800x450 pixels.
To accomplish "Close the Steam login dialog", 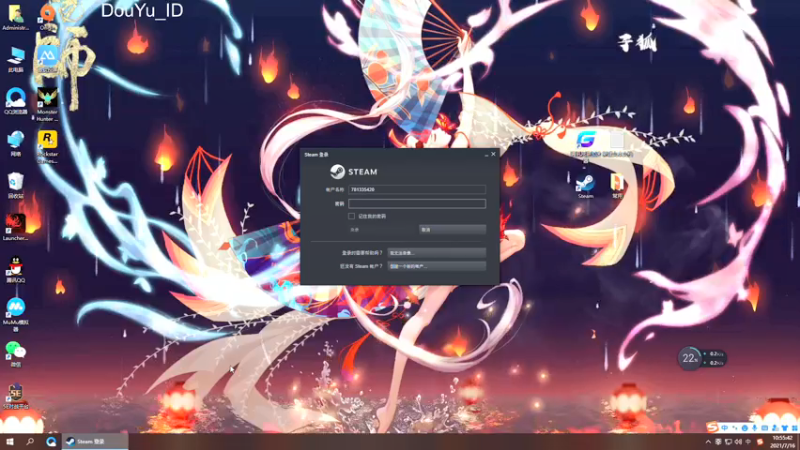I will [x=493, y=154].
